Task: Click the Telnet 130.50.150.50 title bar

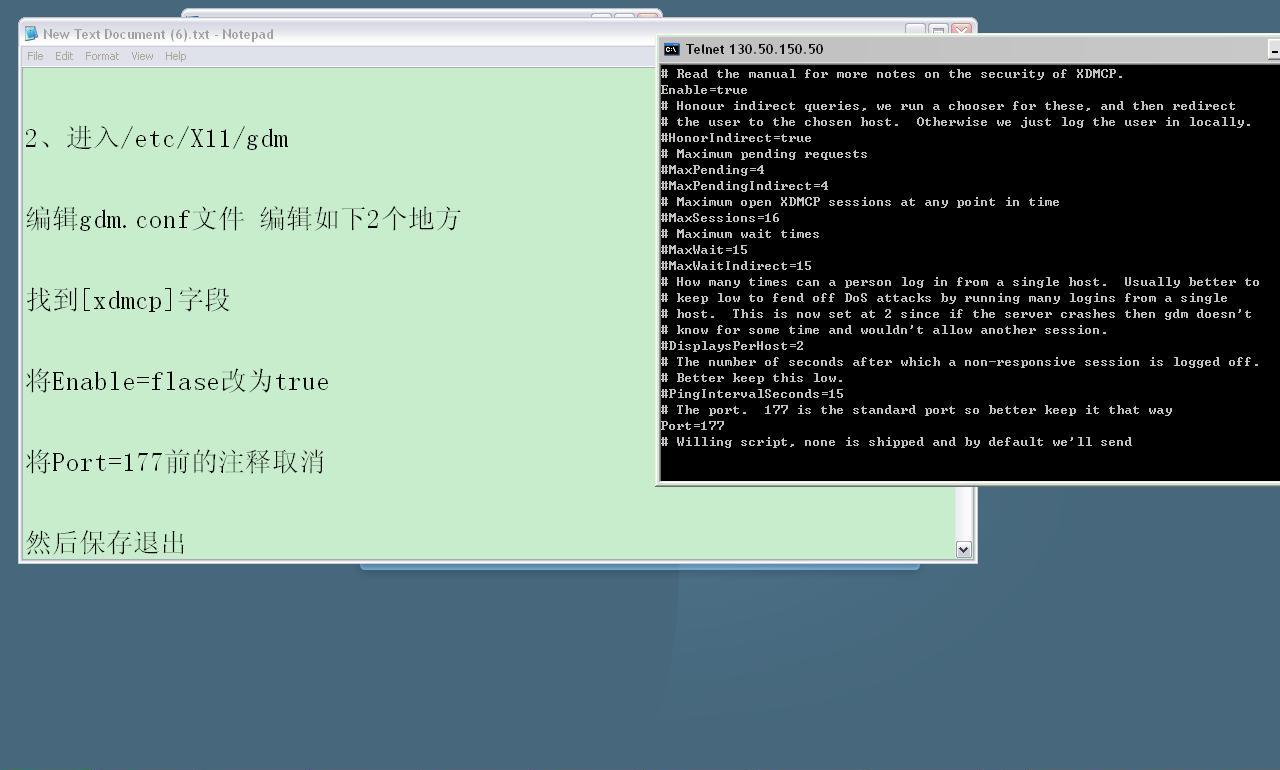Action: coord(968,49)
